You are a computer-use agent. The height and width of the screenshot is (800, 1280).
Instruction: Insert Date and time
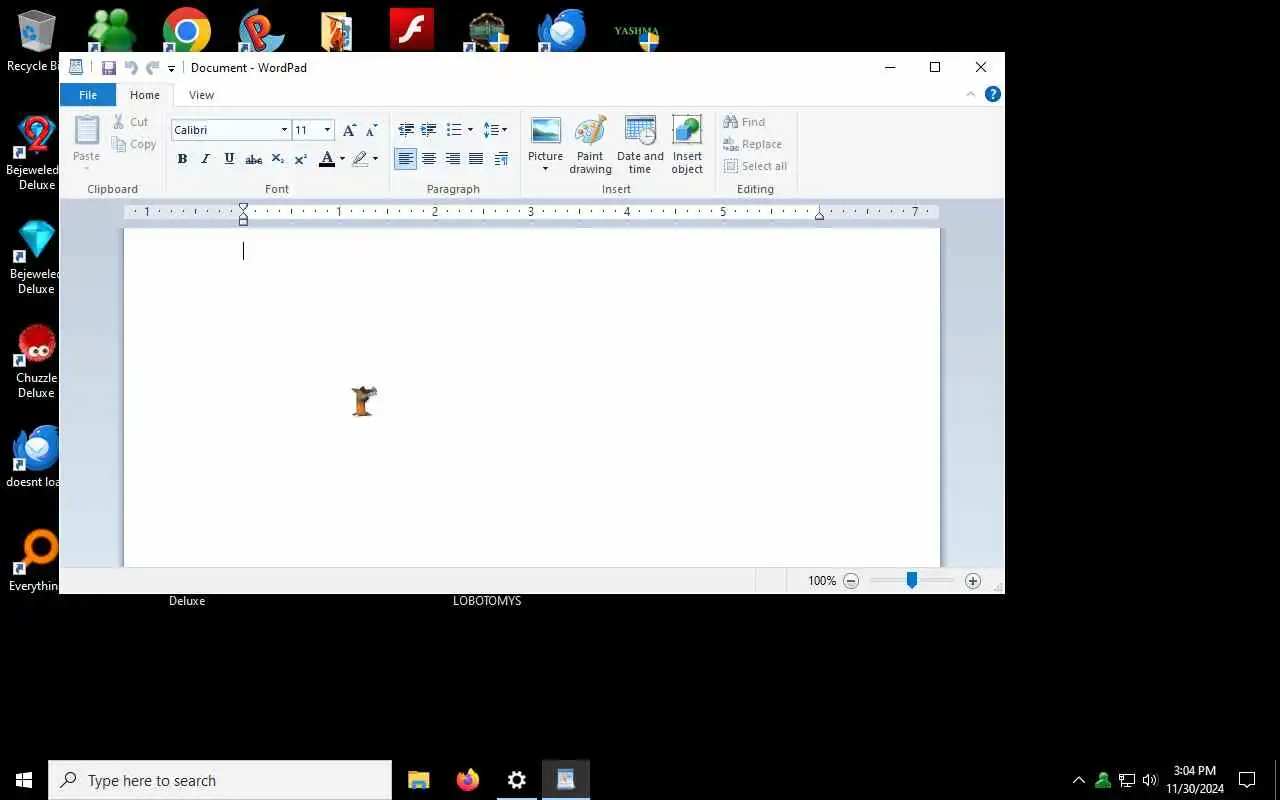pyautogui.click(x=640, y=145)
